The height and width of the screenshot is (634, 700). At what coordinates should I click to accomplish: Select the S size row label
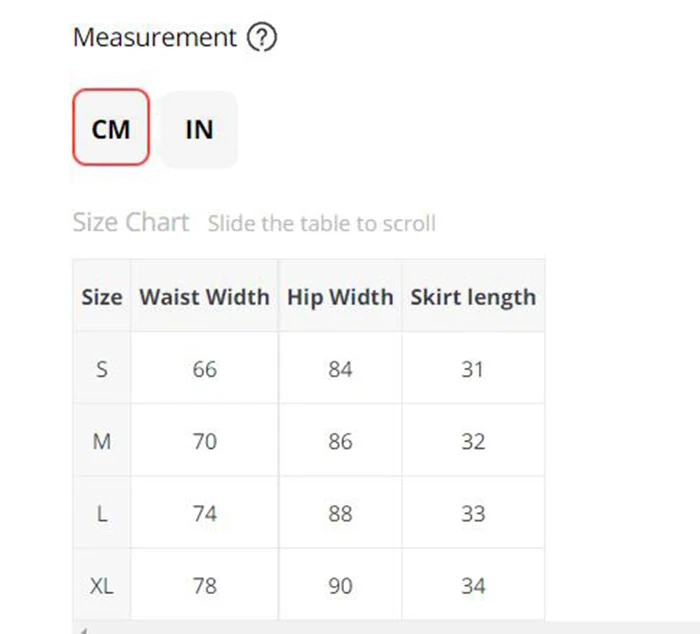(x=102, y=369)
